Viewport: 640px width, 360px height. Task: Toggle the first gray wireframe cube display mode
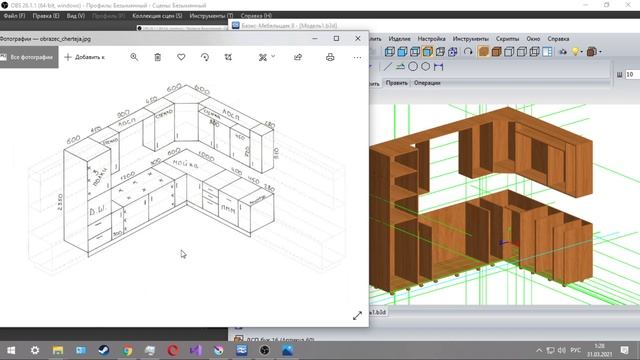tap(509, 52)
